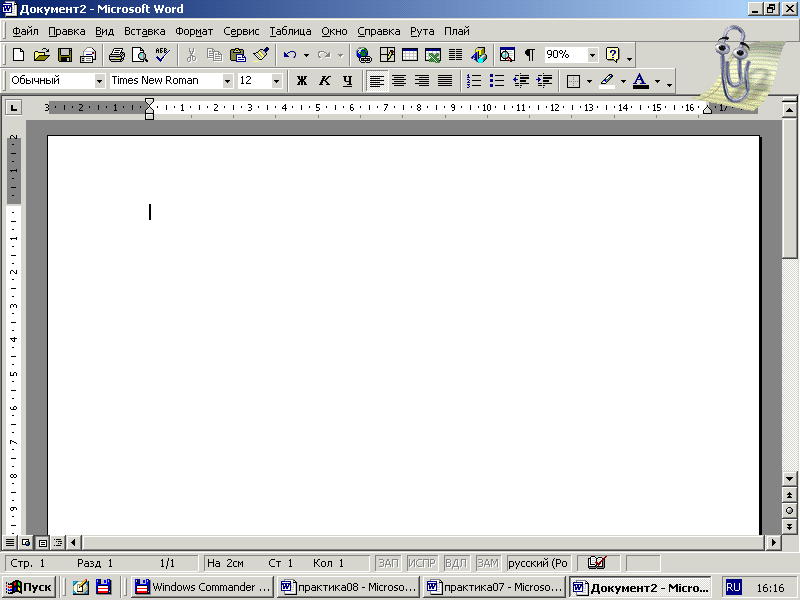Open Word help question mark icon
The width and height of the screenshot is (800, 600).
[x=612, y=55]
